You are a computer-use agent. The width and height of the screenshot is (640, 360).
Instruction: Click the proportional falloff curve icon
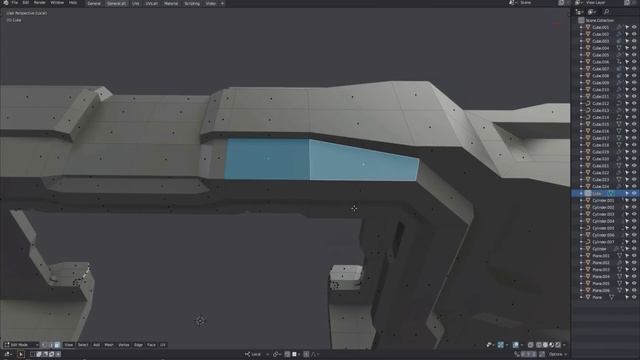click(x=314, y=354)
